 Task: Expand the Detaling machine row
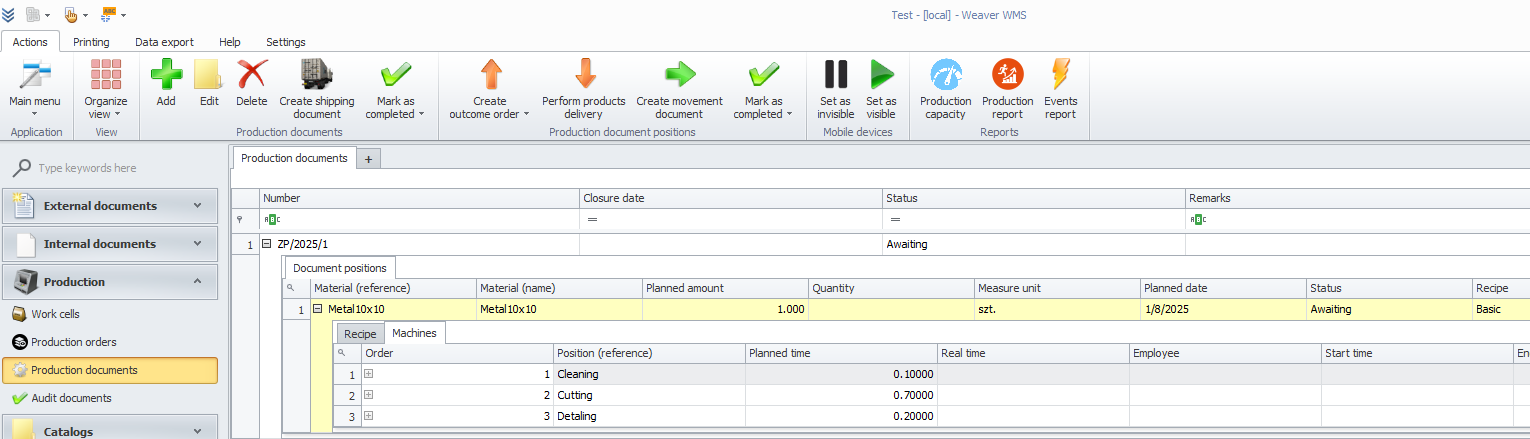[368, 416]
